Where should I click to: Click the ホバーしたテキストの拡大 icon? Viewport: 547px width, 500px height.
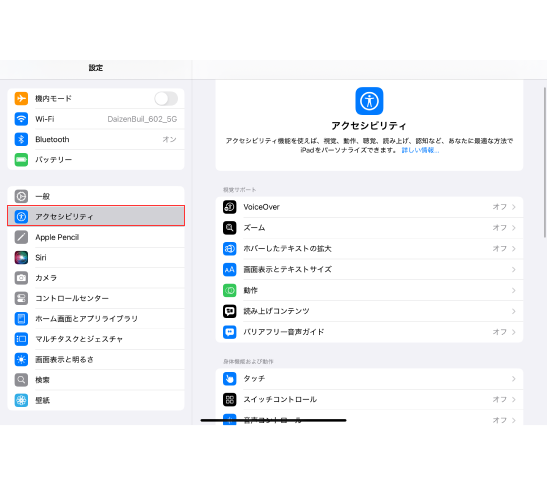pos(230,249)
